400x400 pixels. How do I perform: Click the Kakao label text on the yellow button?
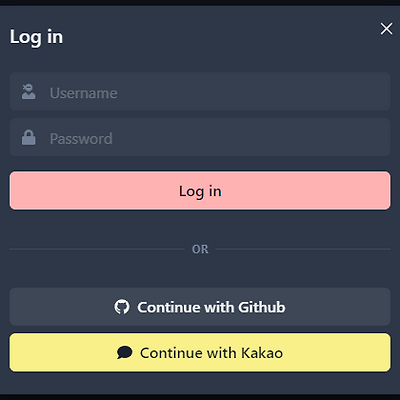262,353
